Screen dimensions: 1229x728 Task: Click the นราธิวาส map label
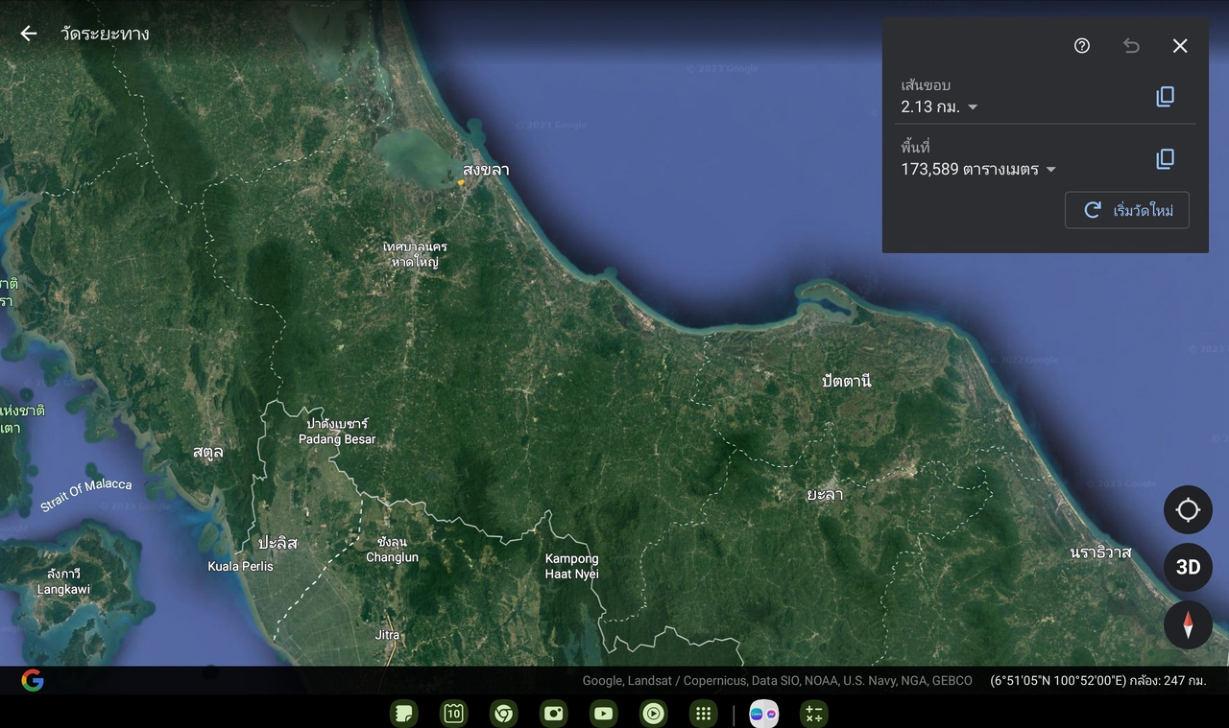(1100, 553)
